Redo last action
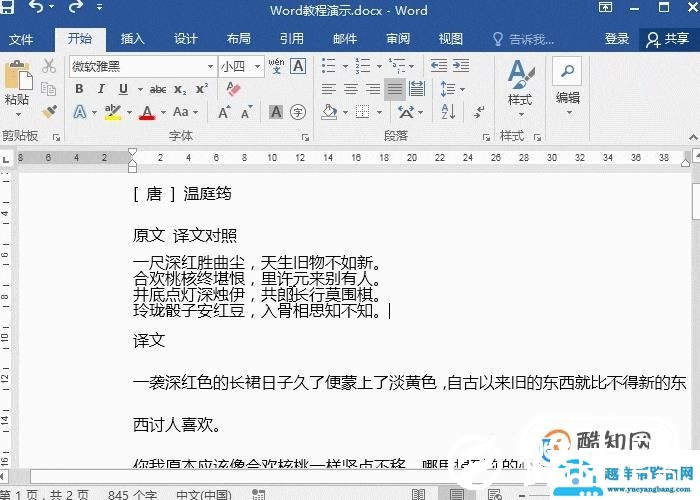Viewport: 700px width, 500px height. 75,7
